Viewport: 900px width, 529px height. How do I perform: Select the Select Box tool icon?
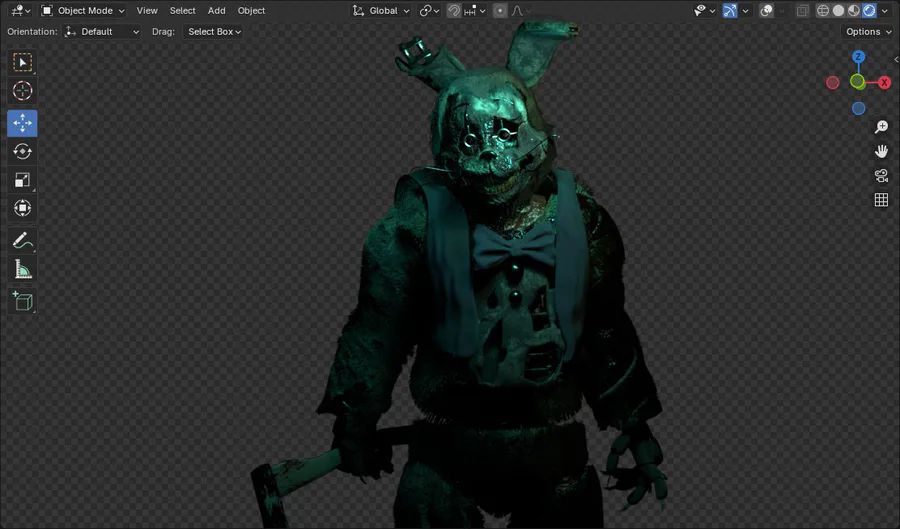pyautogui.click(x=22, y=63)
